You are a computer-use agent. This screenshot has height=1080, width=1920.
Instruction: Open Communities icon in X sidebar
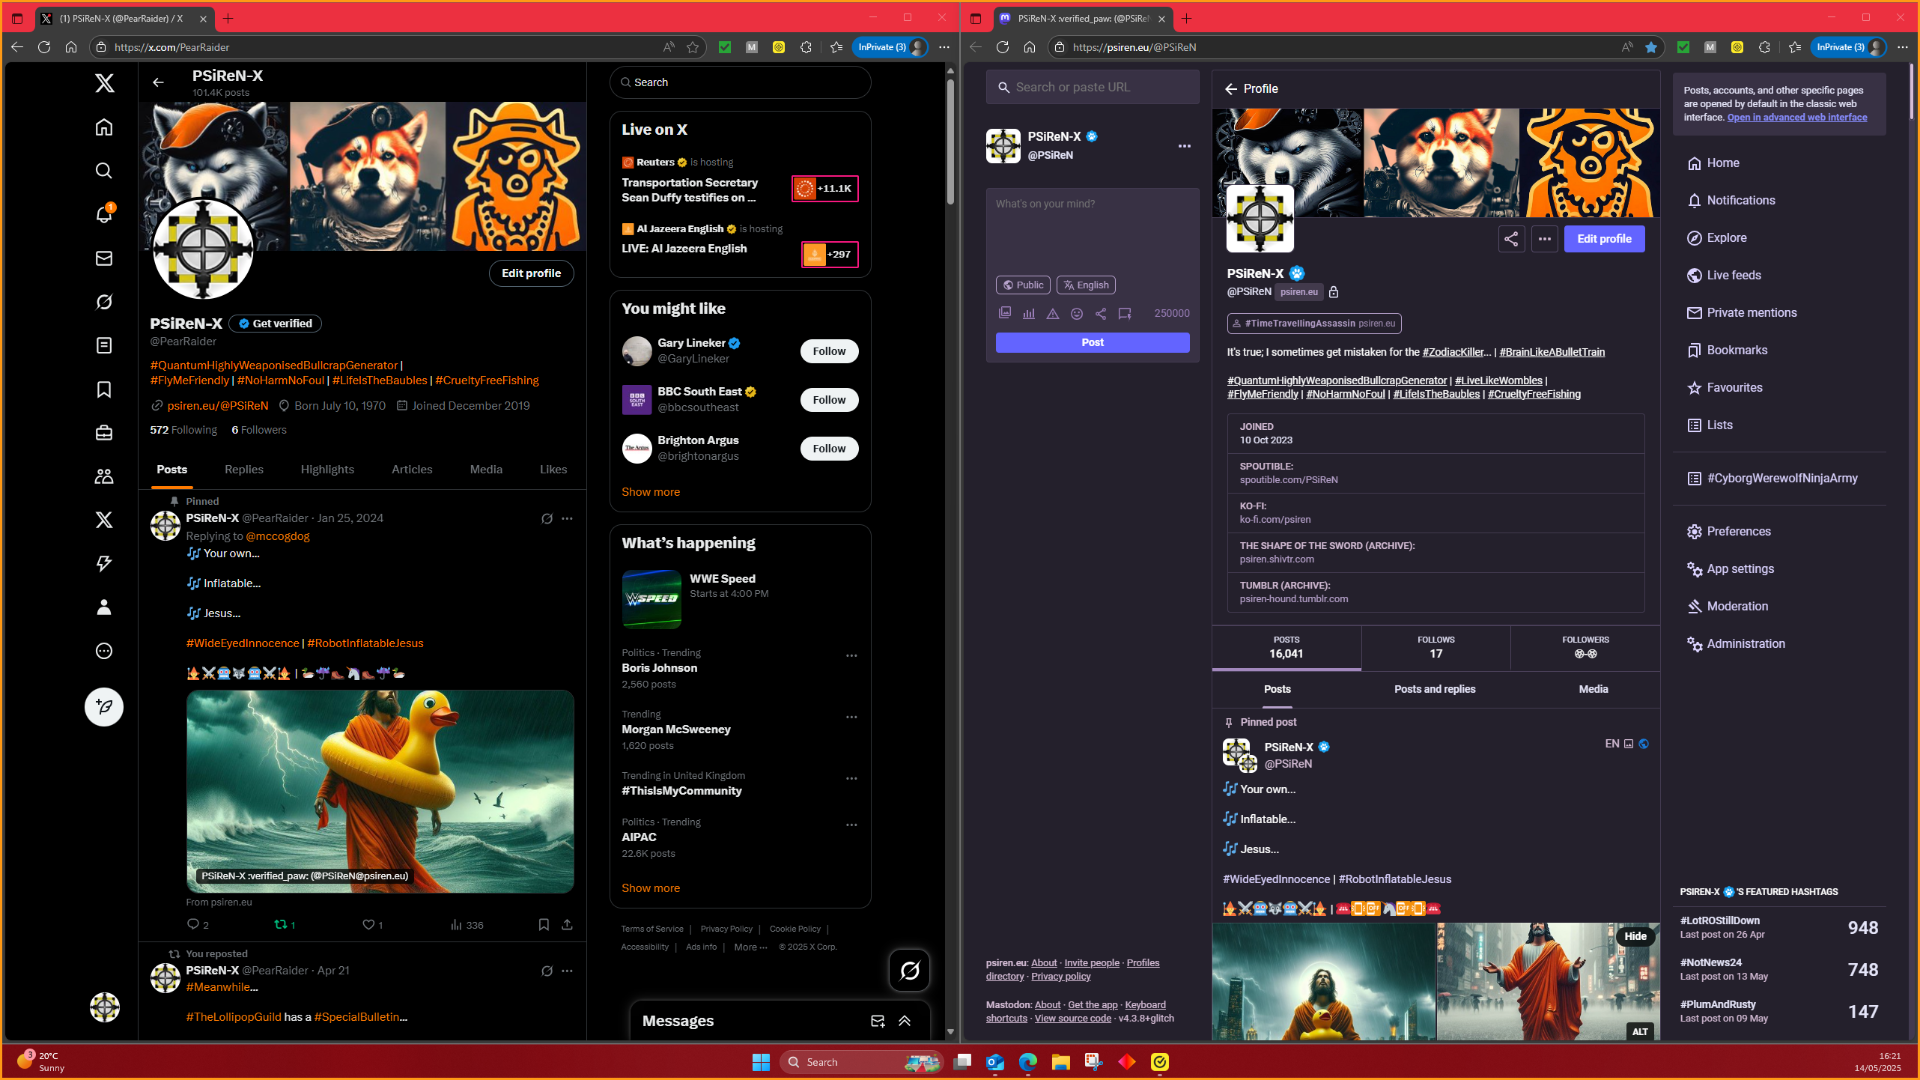coord(104,476)
